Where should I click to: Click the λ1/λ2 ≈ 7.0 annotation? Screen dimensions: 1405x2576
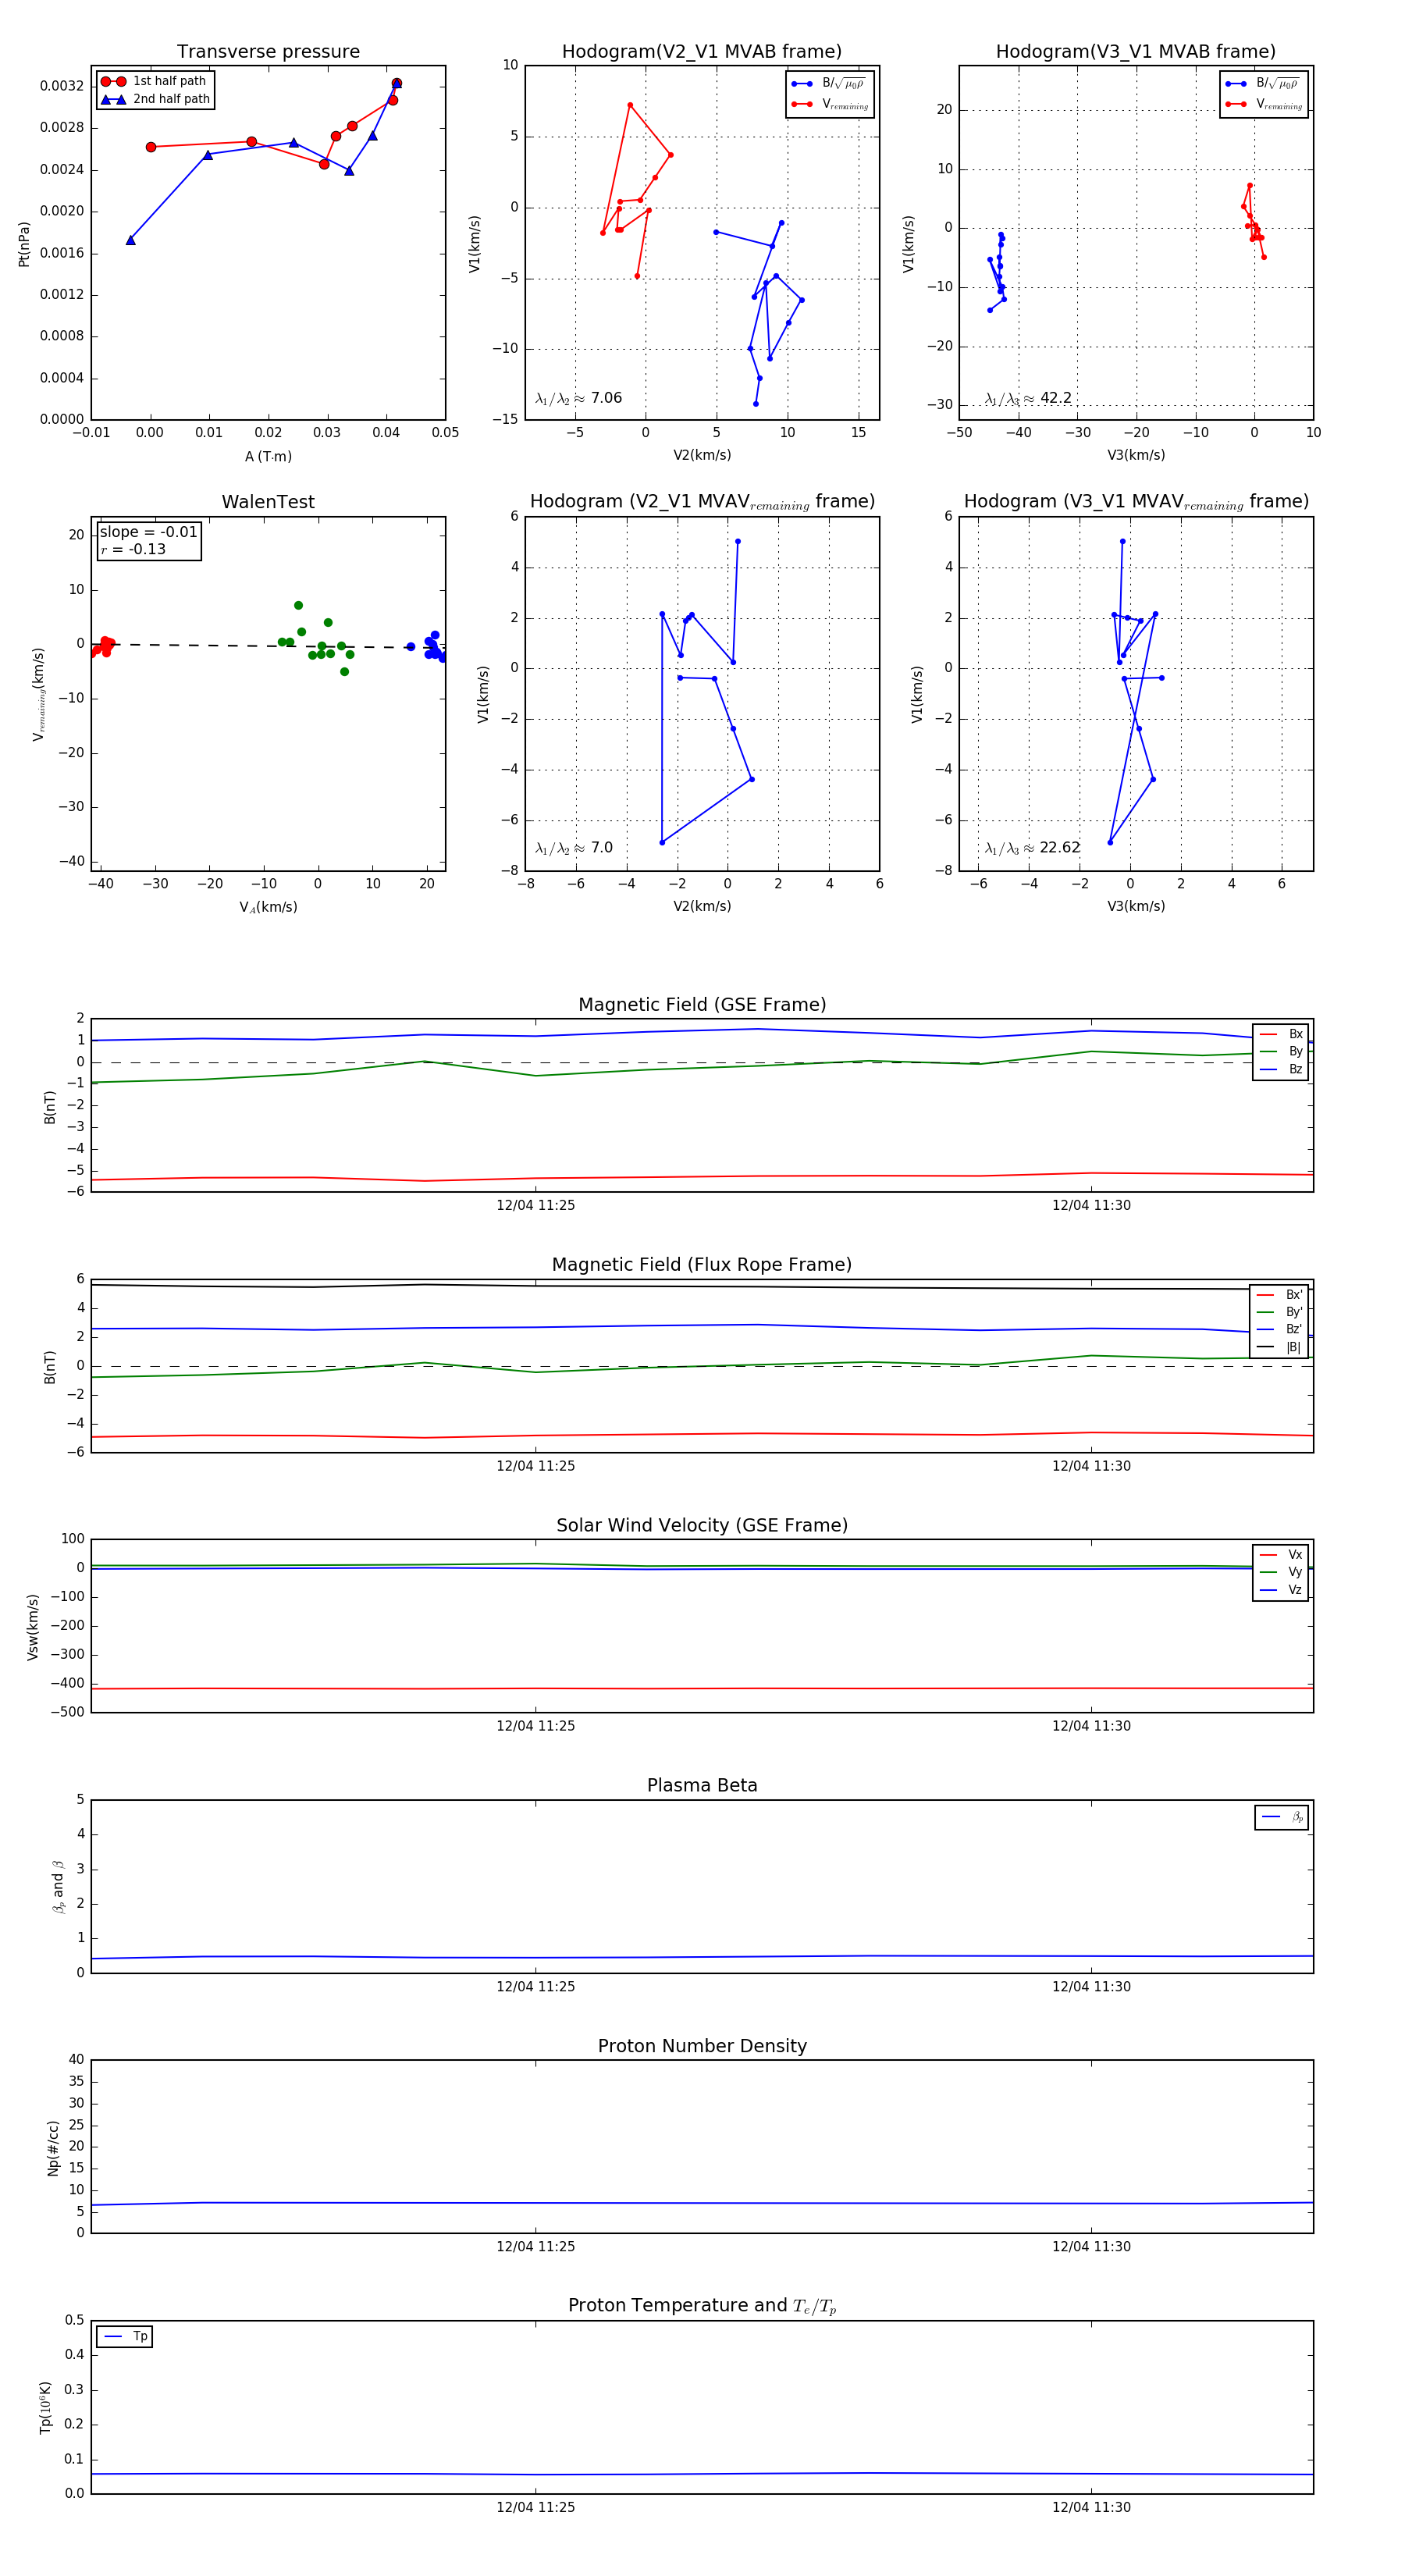[574, 848]
